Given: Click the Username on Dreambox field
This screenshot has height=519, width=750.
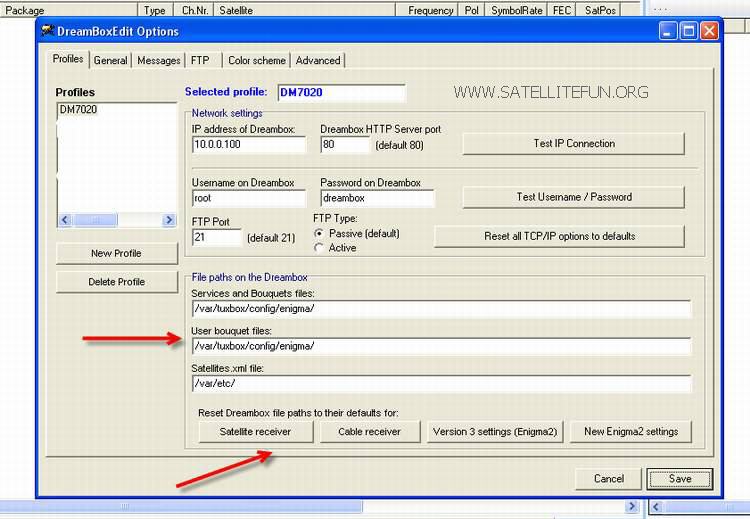Looking at the screenshot, I should (x=249, y=198).
